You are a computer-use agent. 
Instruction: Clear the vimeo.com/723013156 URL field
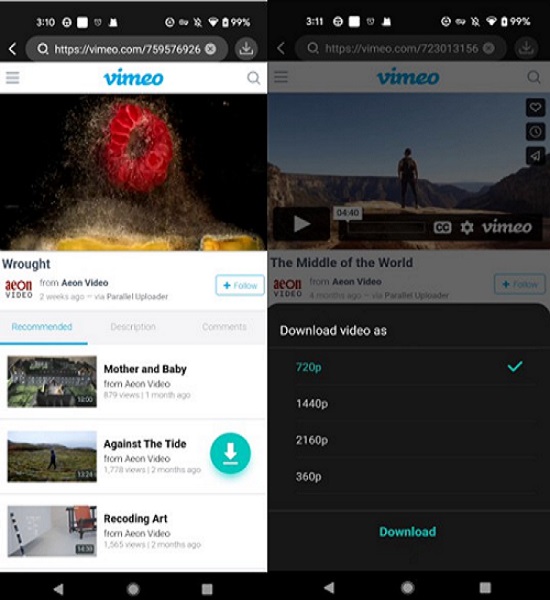[488, 48]
